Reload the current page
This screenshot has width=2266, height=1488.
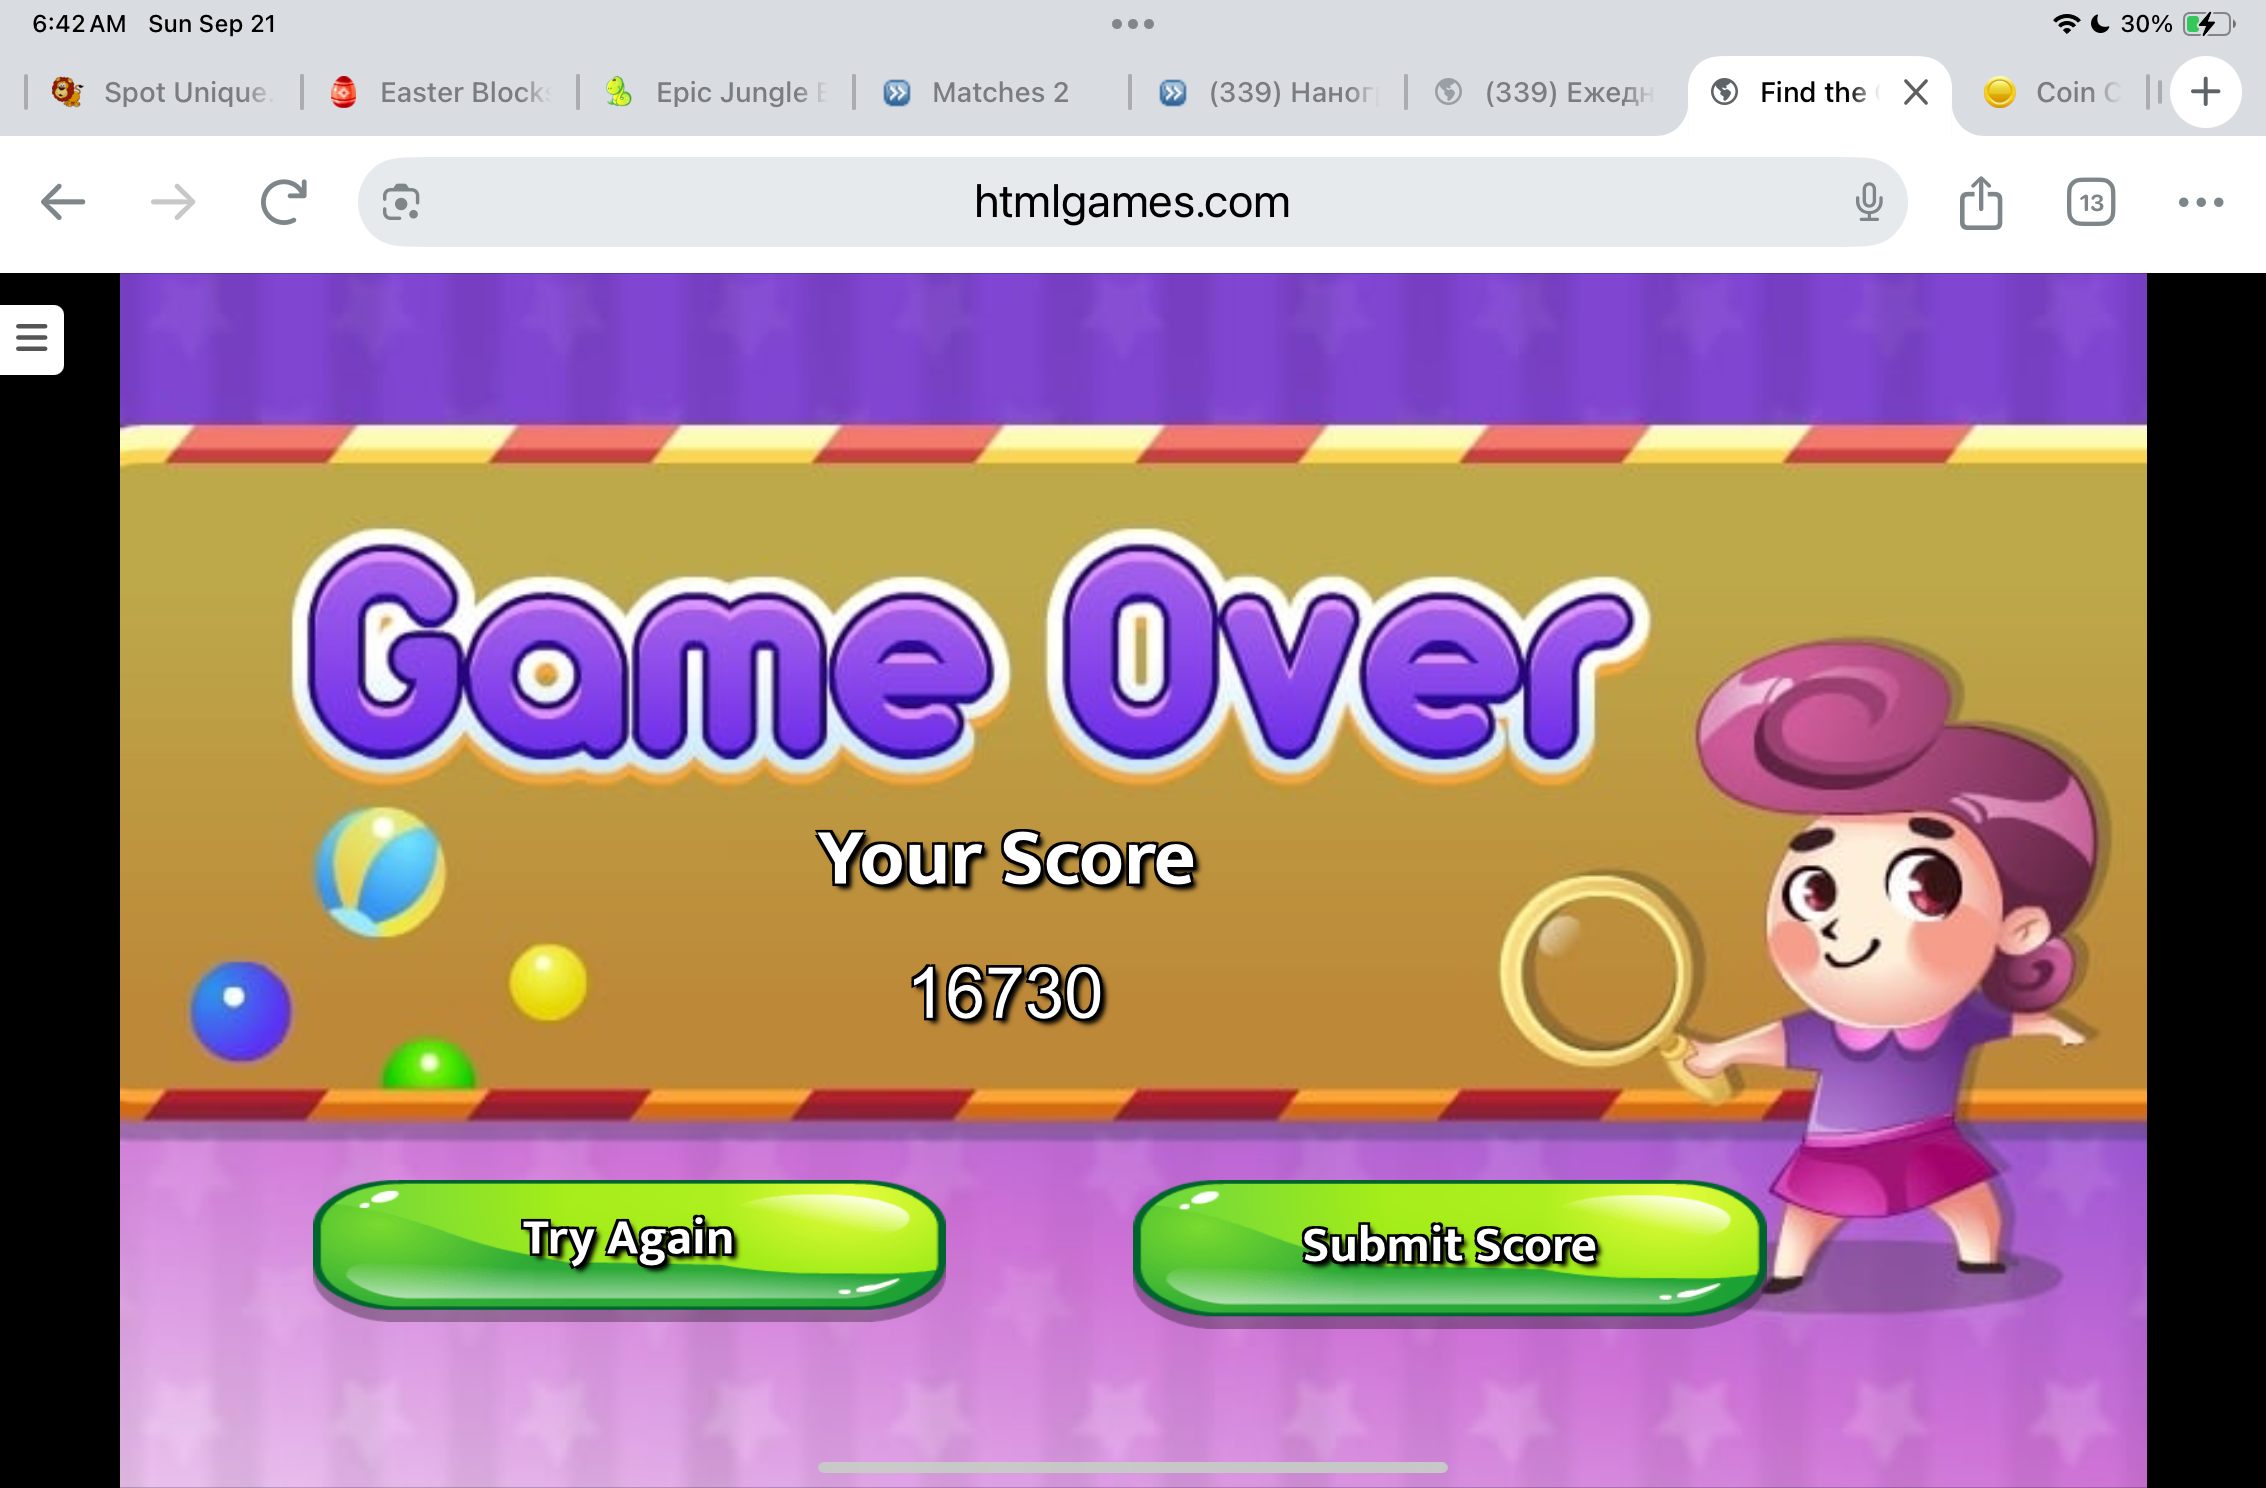tap(283, 202)
